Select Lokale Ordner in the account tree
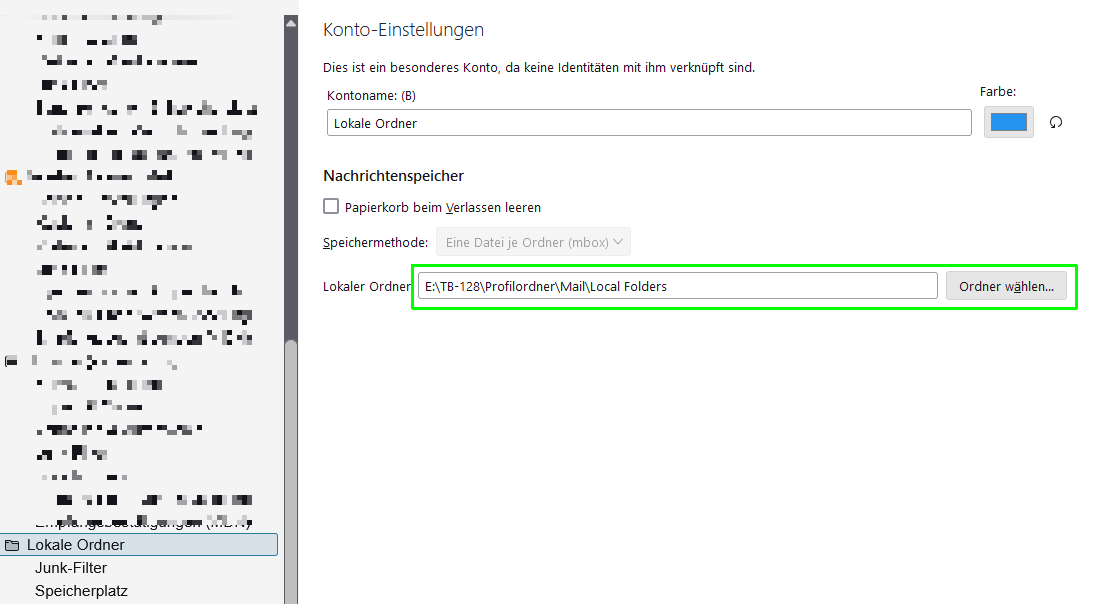 [x=139, y=544]
